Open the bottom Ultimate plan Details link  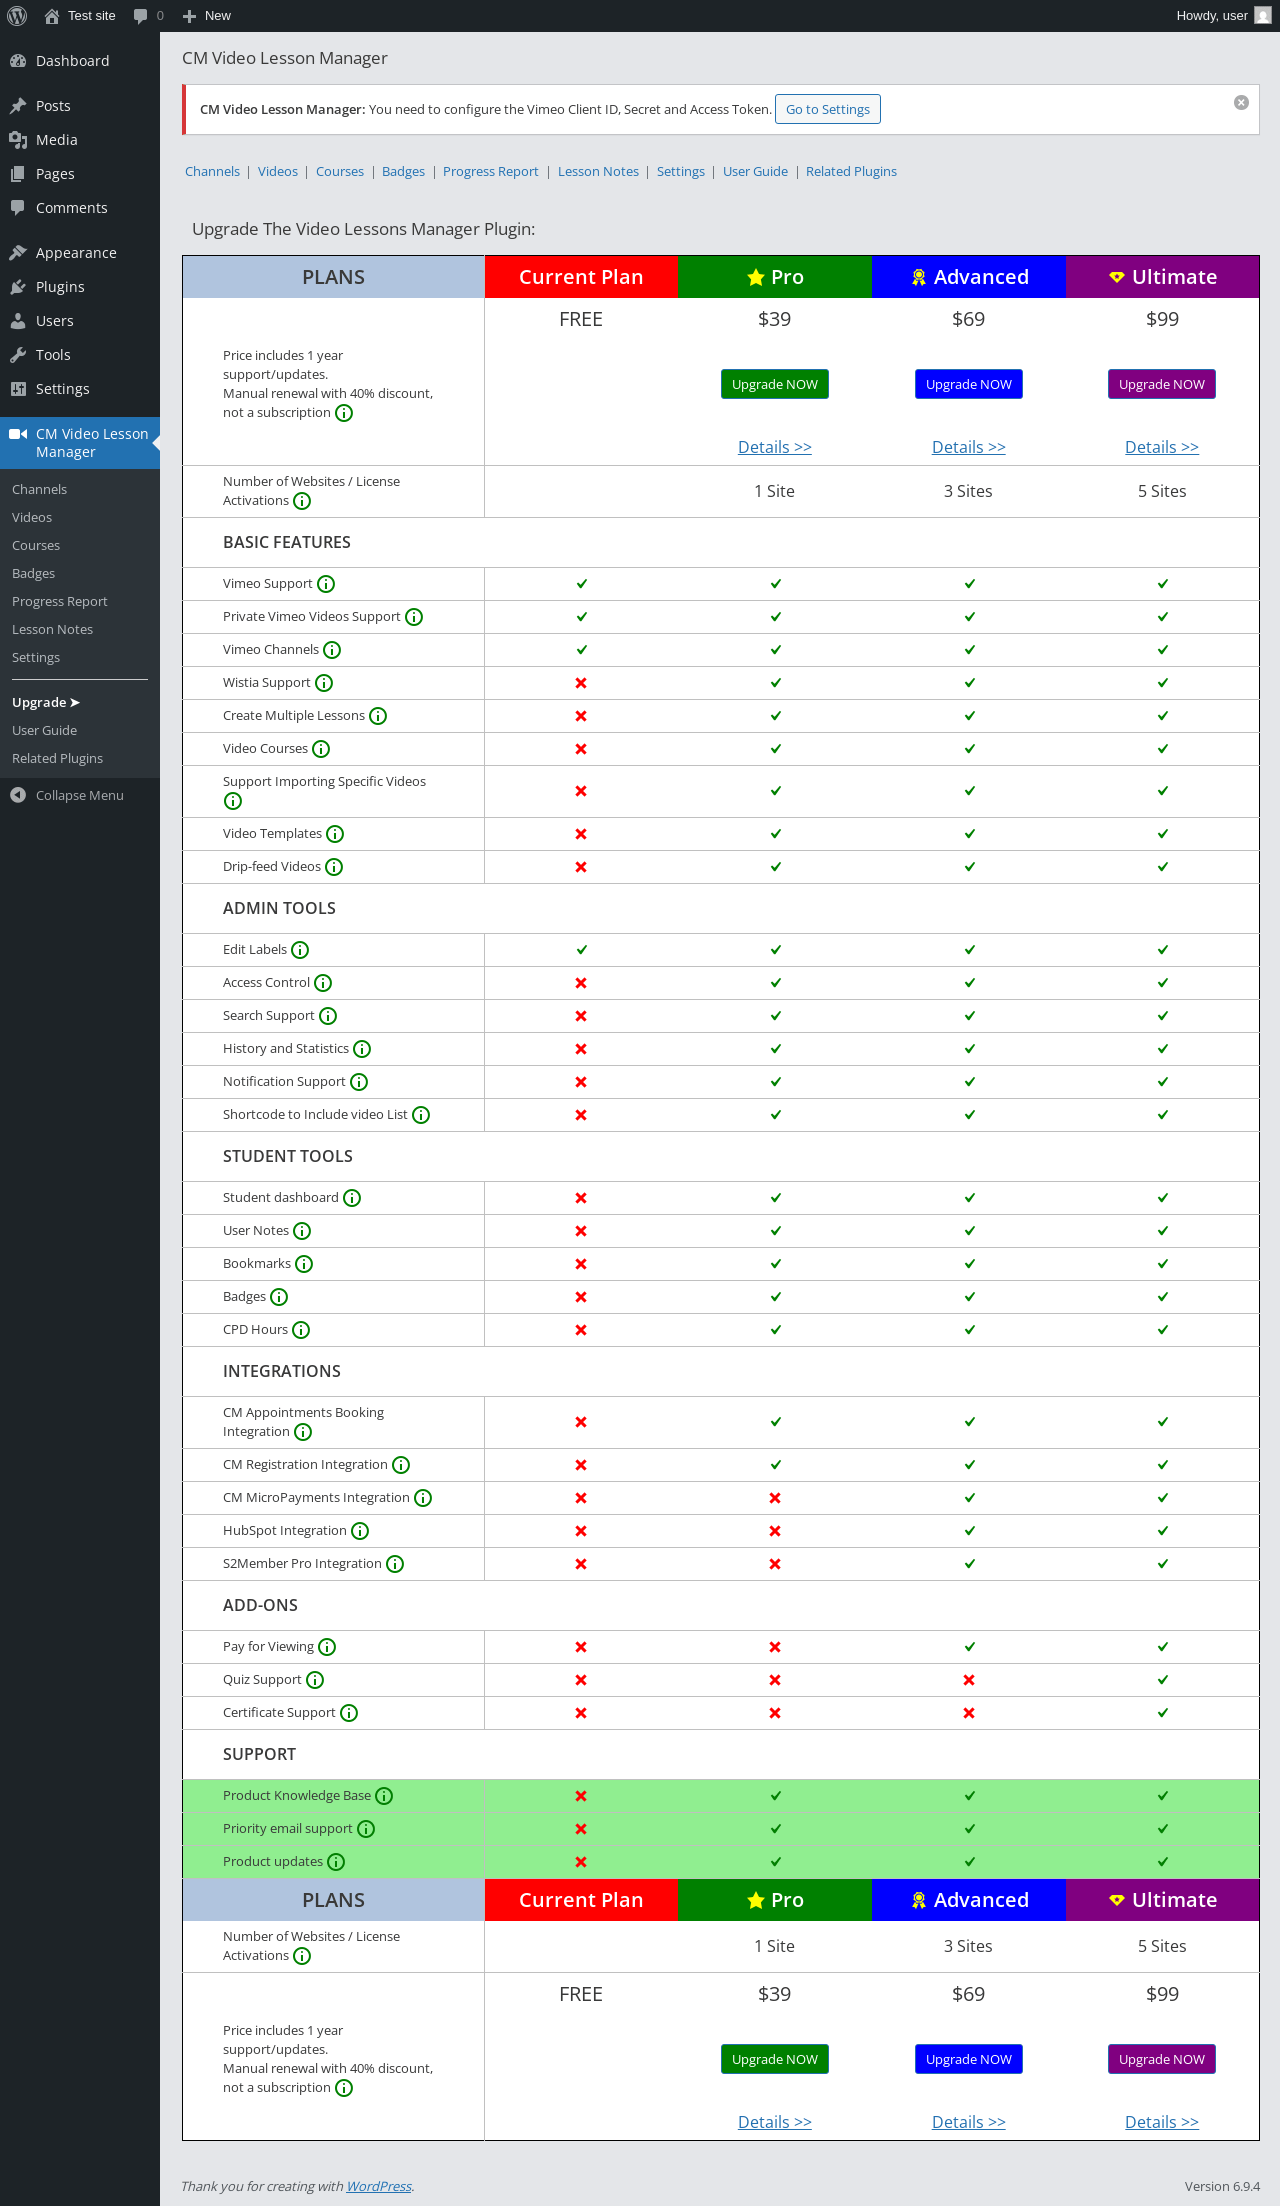pyautogui.click(x=1162, y=2122)
